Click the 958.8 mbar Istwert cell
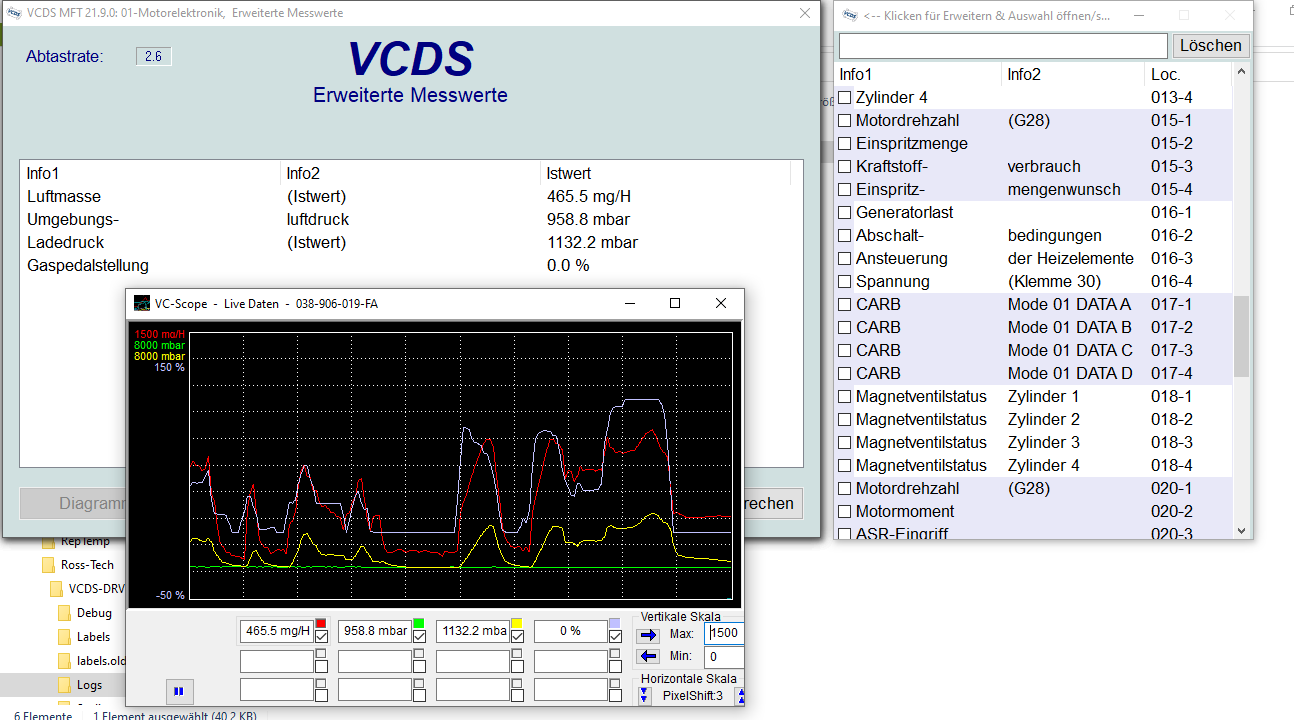The image size is (1294, 720). 588,219
